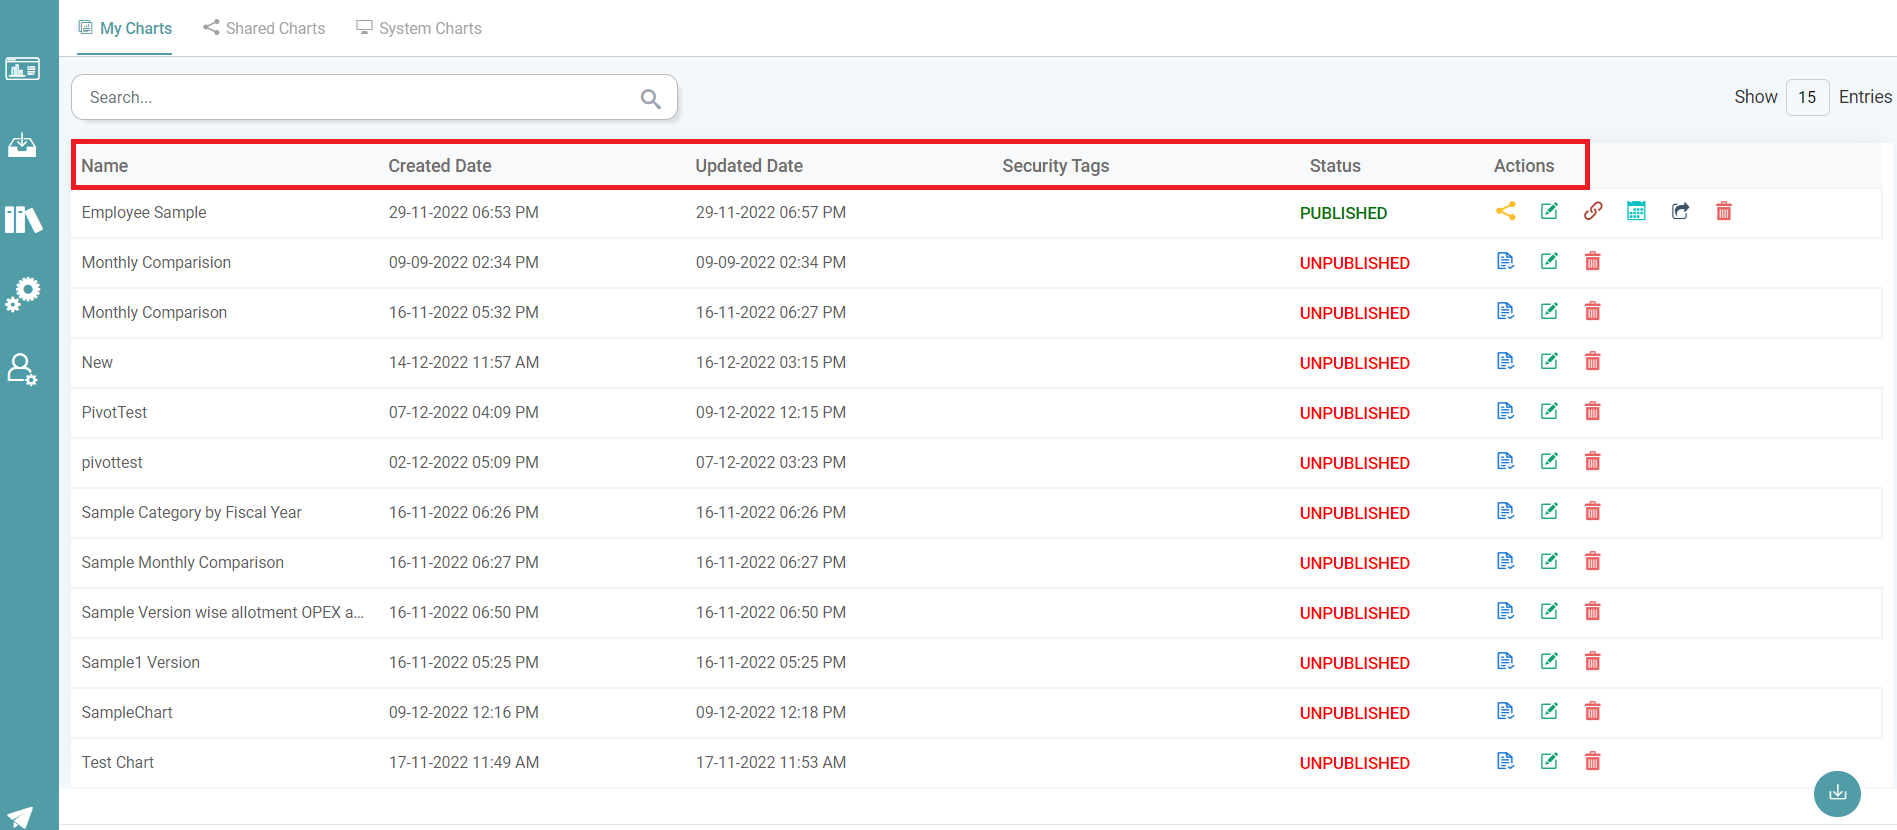Click the Show entries count box
Viewport: 1897px width, 830px height.
click(x=1807, y=98)
